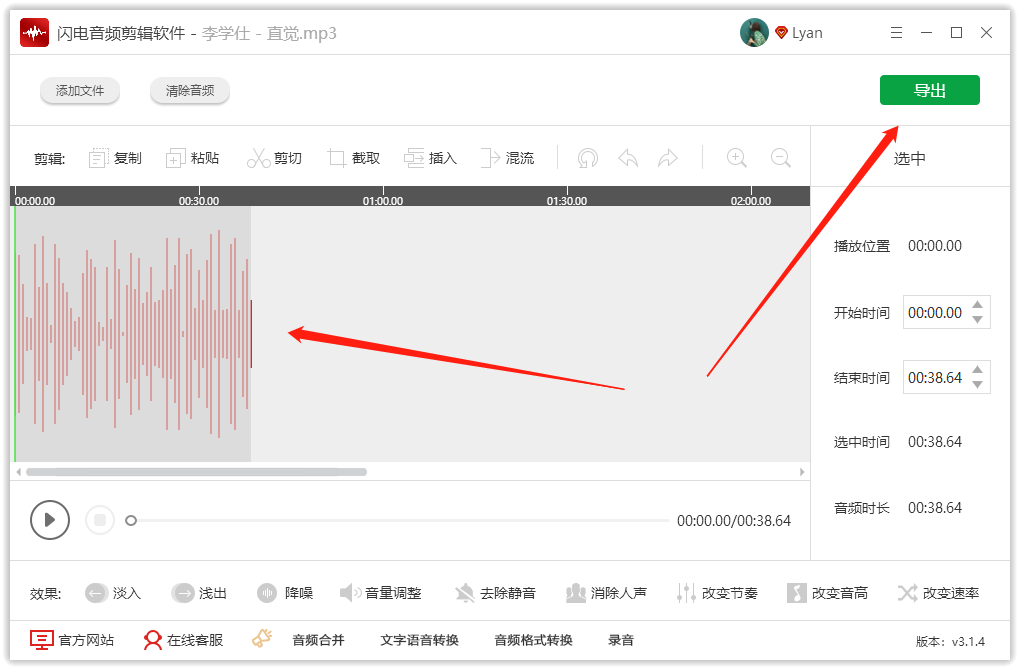Select the 混流 mix tool

507,158
